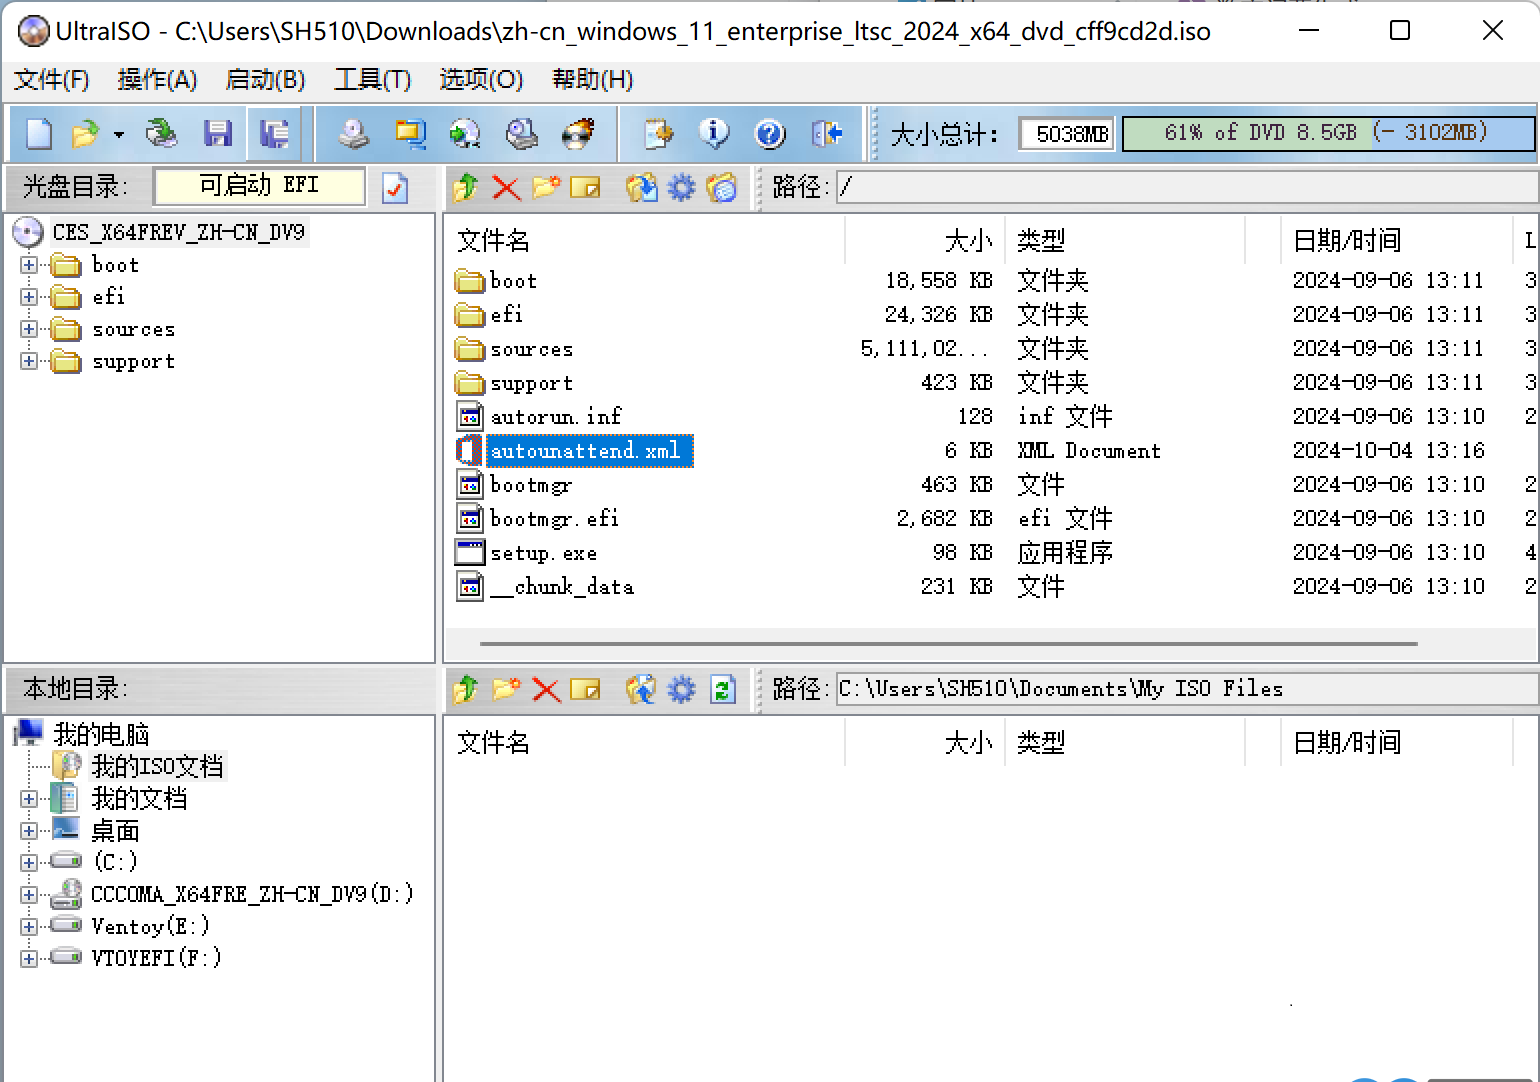Click the disc 路径 input field showing /
Screen dimensions: 1540x1082
click(x=1186, y=186)
